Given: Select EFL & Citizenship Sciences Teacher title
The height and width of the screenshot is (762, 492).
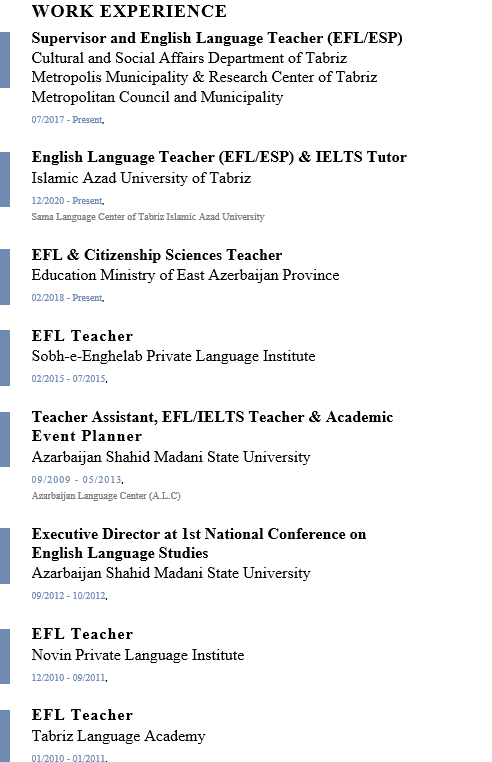Looking at the screenshot, I should pyautogui.click(x=157, y=255).
